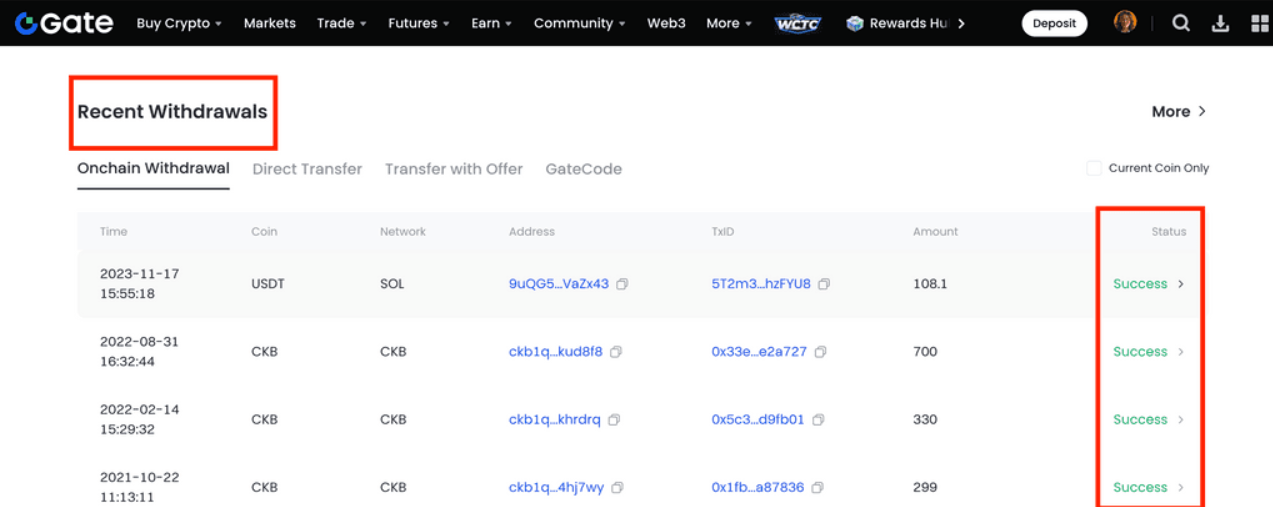Expand the Community dropdown menu
Screen dimensions: 1273x507
click(x=579, y=23)
